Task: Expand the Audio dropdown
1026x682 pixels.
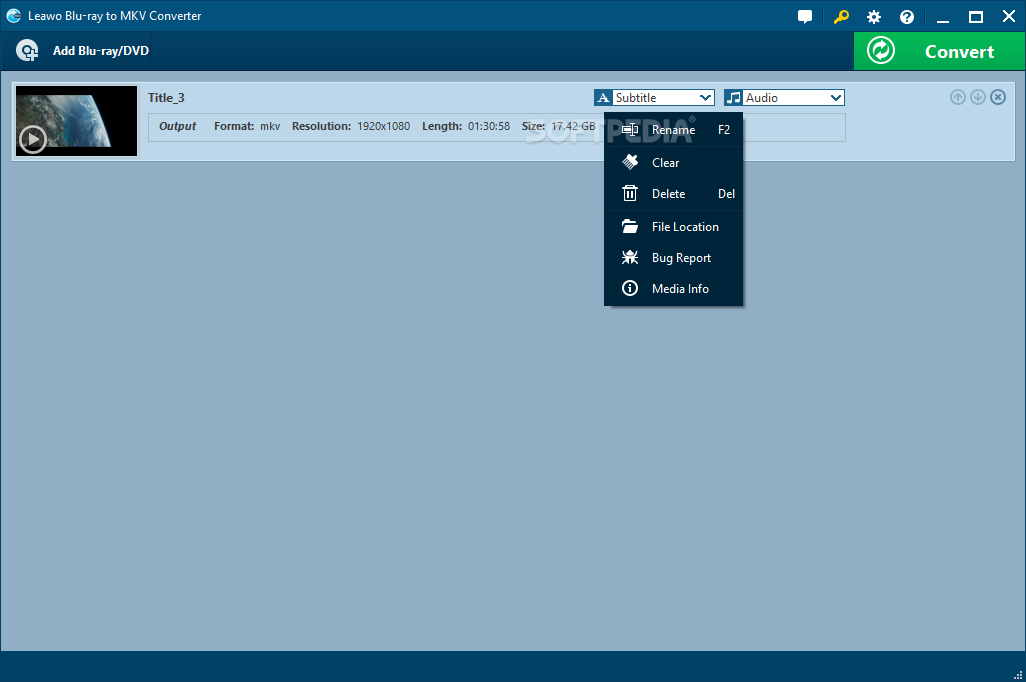Action: tap(836, 98)
